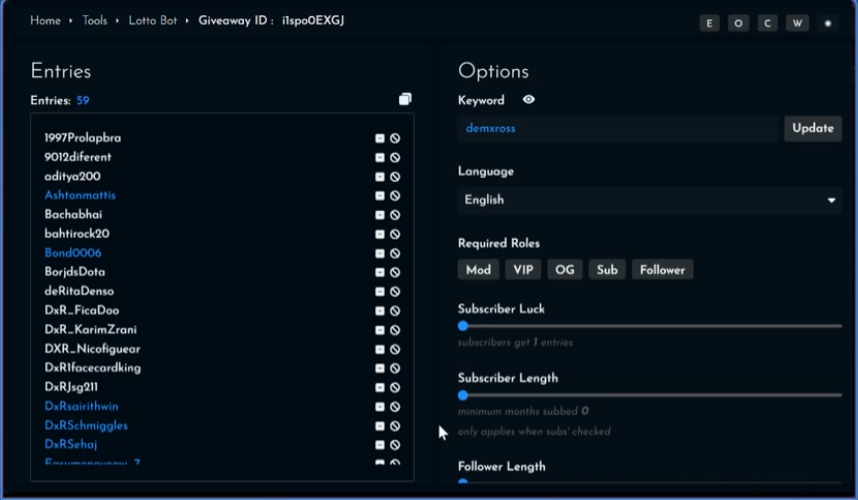Ban user DxR_KarimZrani with block icon
The image size is (858, 500).
395,330
